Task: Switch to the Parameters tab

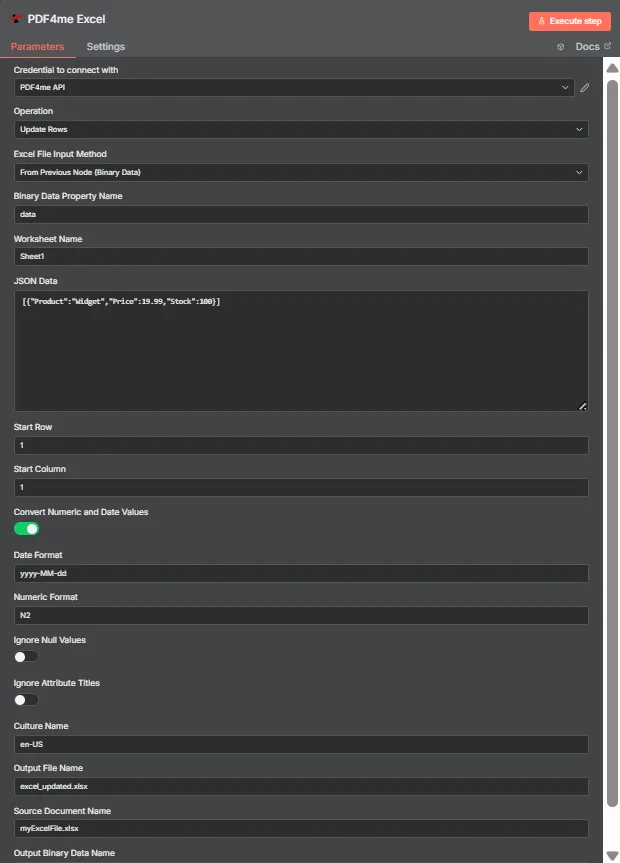Action: [x=37, y=47]
